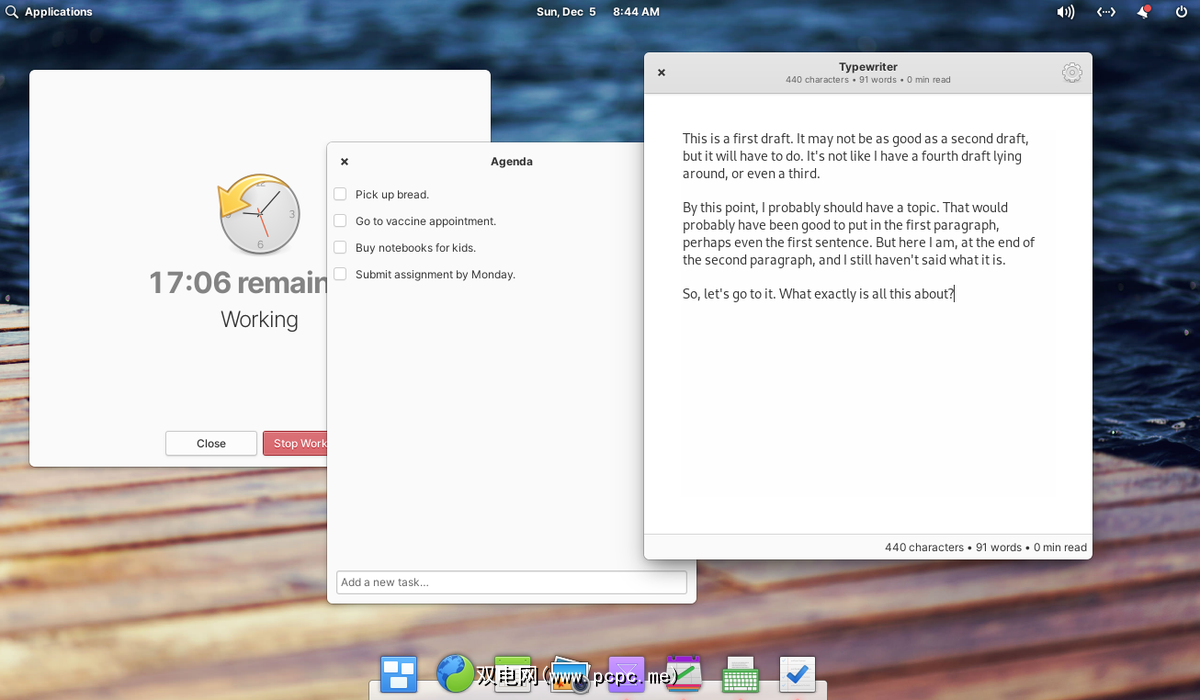Open the Calendar app with green checkmark
The image size is (1200, 700).
point(684,674)
